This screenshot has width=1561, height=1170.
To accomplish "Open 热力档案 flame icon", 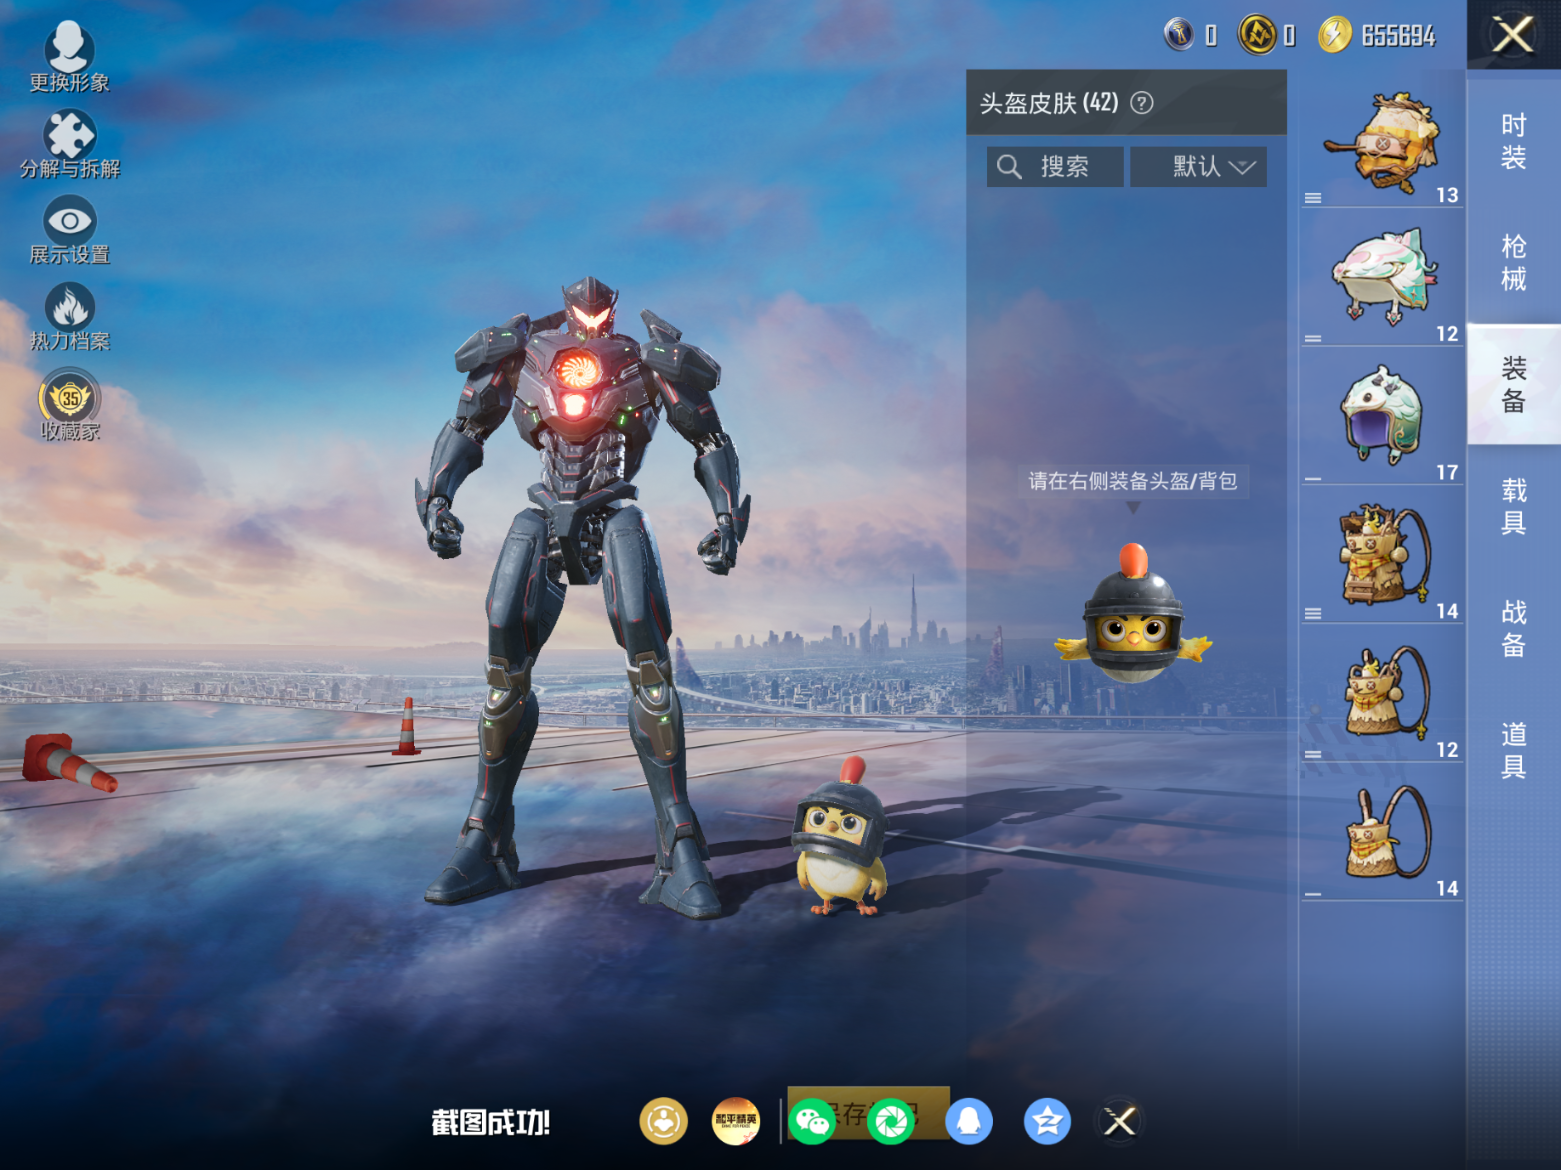I will (69, 317).
